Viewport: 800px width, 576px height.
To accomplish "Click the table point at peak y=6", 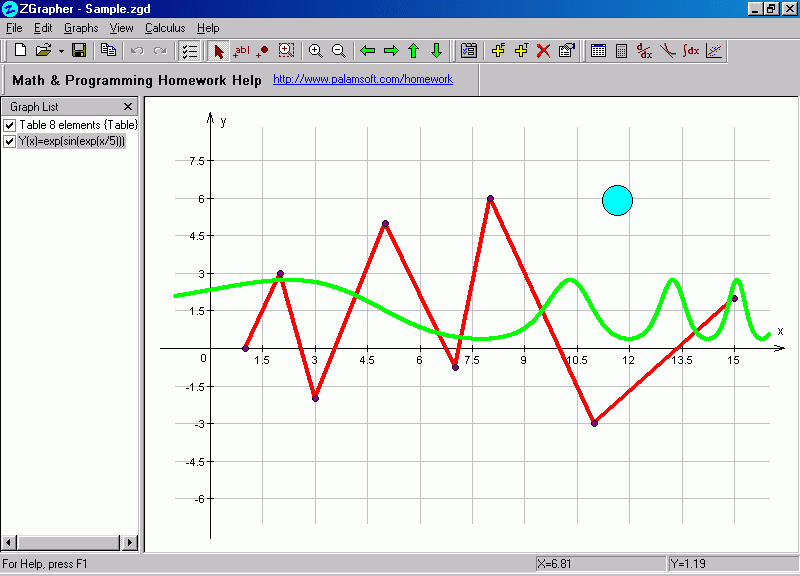I will pyautogui.click(x=490, y=198).
